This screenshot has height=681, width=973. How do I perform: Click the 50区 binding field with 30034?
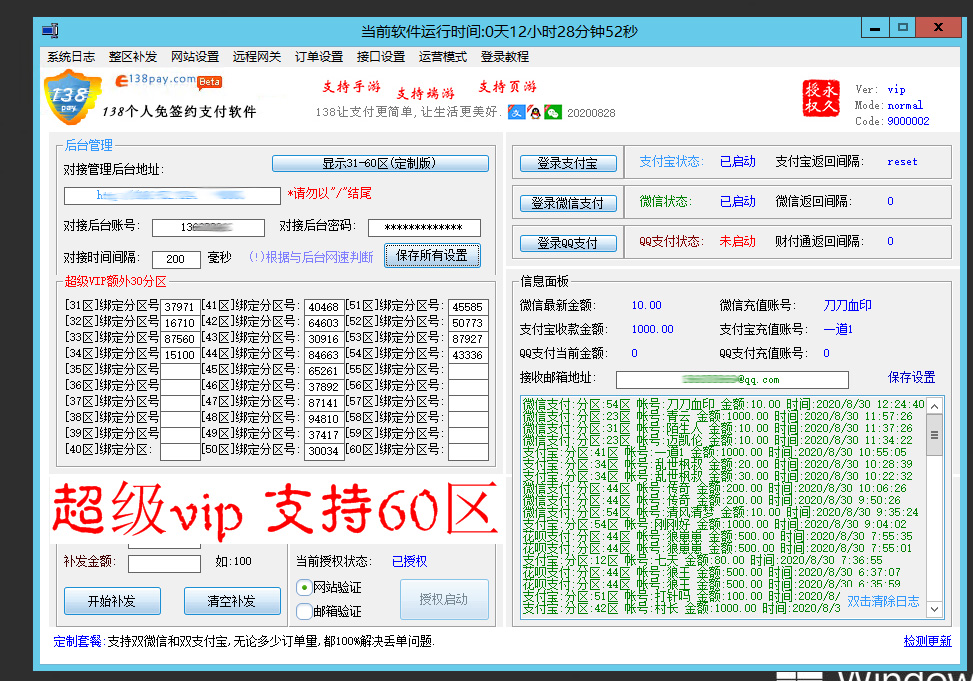coord(324,451)
